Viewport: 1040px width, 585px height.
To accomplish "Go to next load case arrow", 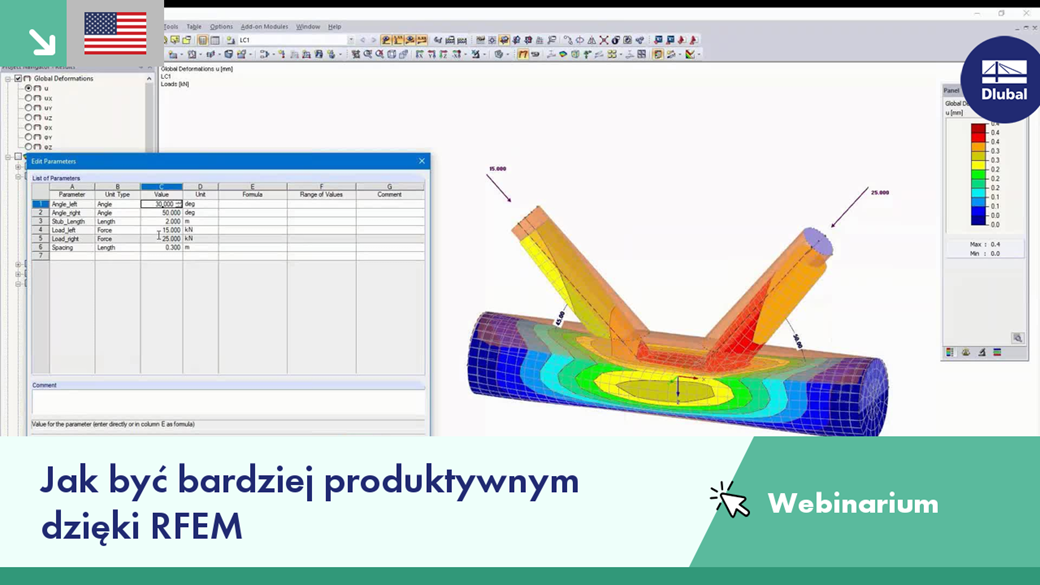I will coord(373,40).
